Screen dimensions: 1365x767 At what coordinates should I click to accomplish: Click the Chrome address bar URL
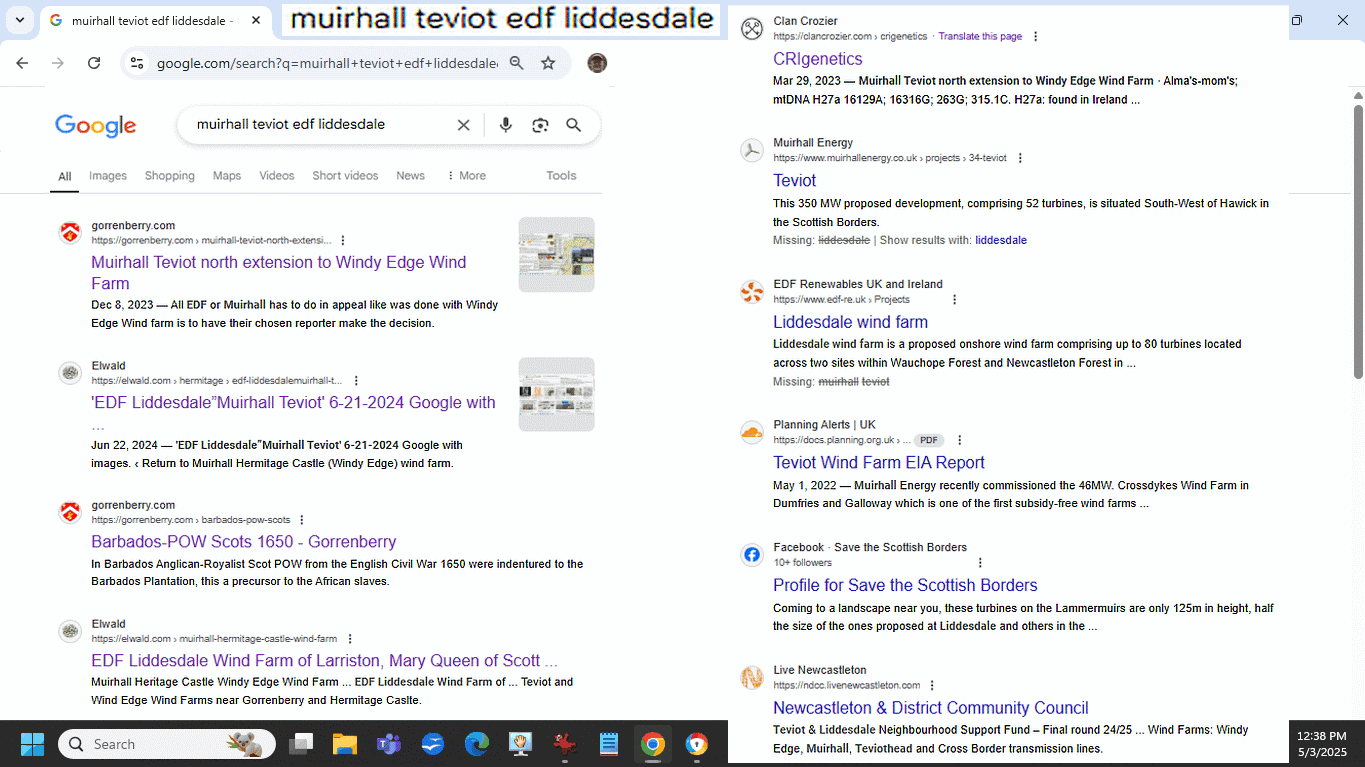327,63
